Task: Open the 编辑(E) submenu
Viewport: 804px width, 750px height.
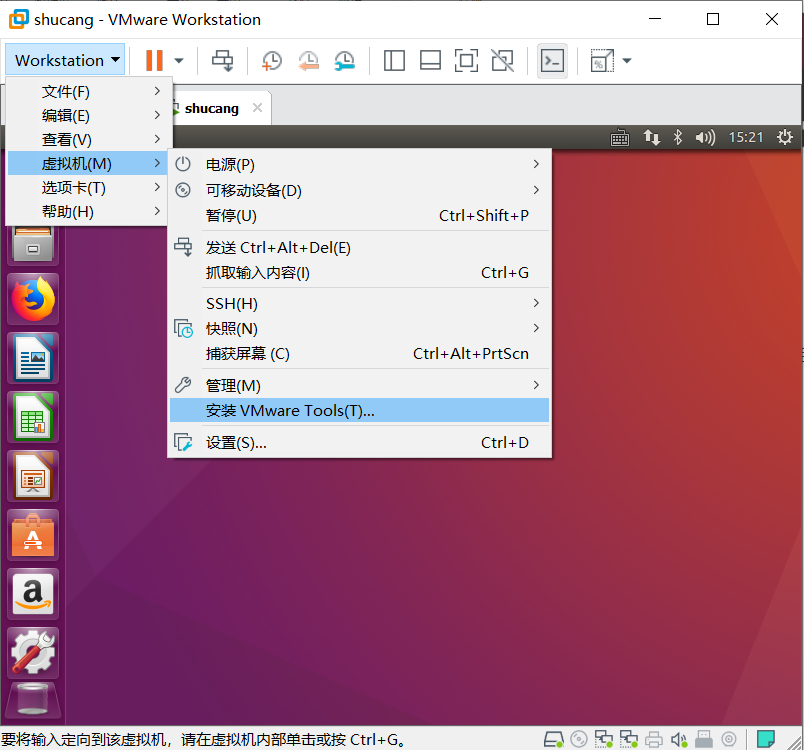Action: [87, 115]
